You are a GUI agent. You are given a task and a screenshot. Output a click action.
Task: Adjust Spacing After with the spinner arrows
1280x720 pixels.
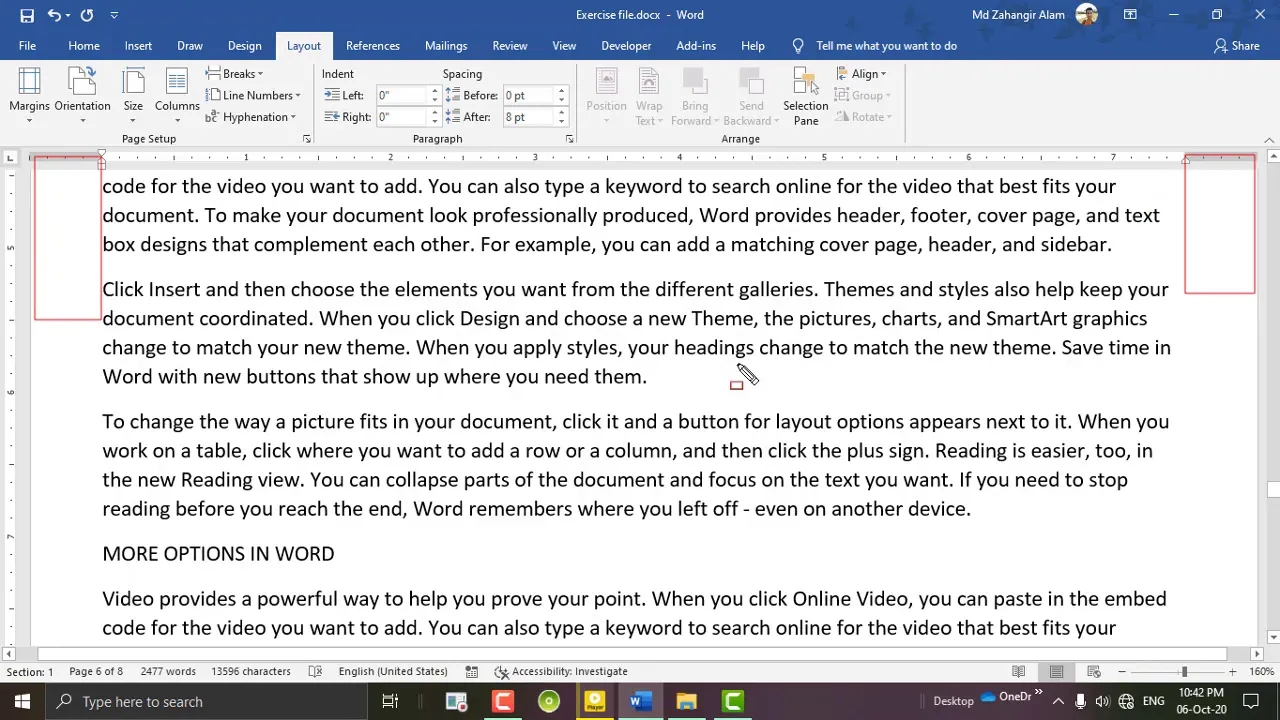(x=561, y=117)
